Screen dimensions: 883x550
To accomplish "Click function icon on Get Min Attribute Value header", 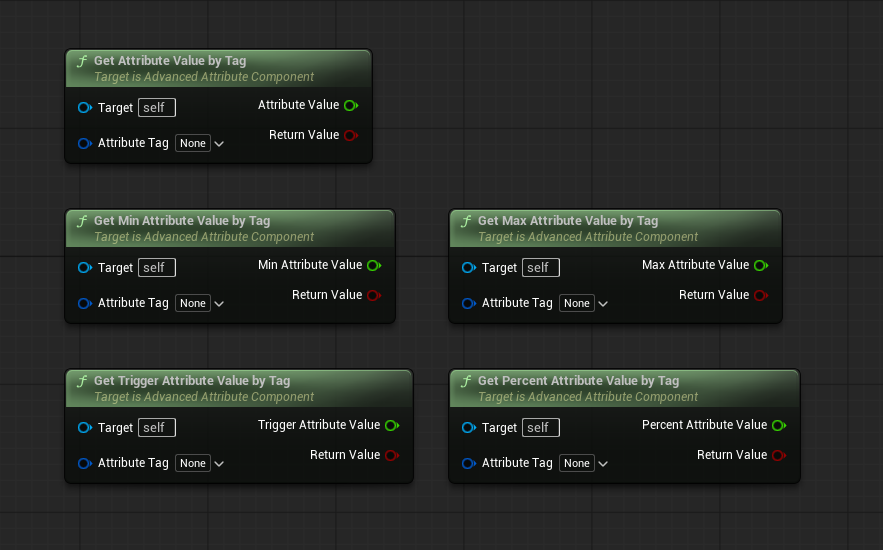I will [82, 221].
